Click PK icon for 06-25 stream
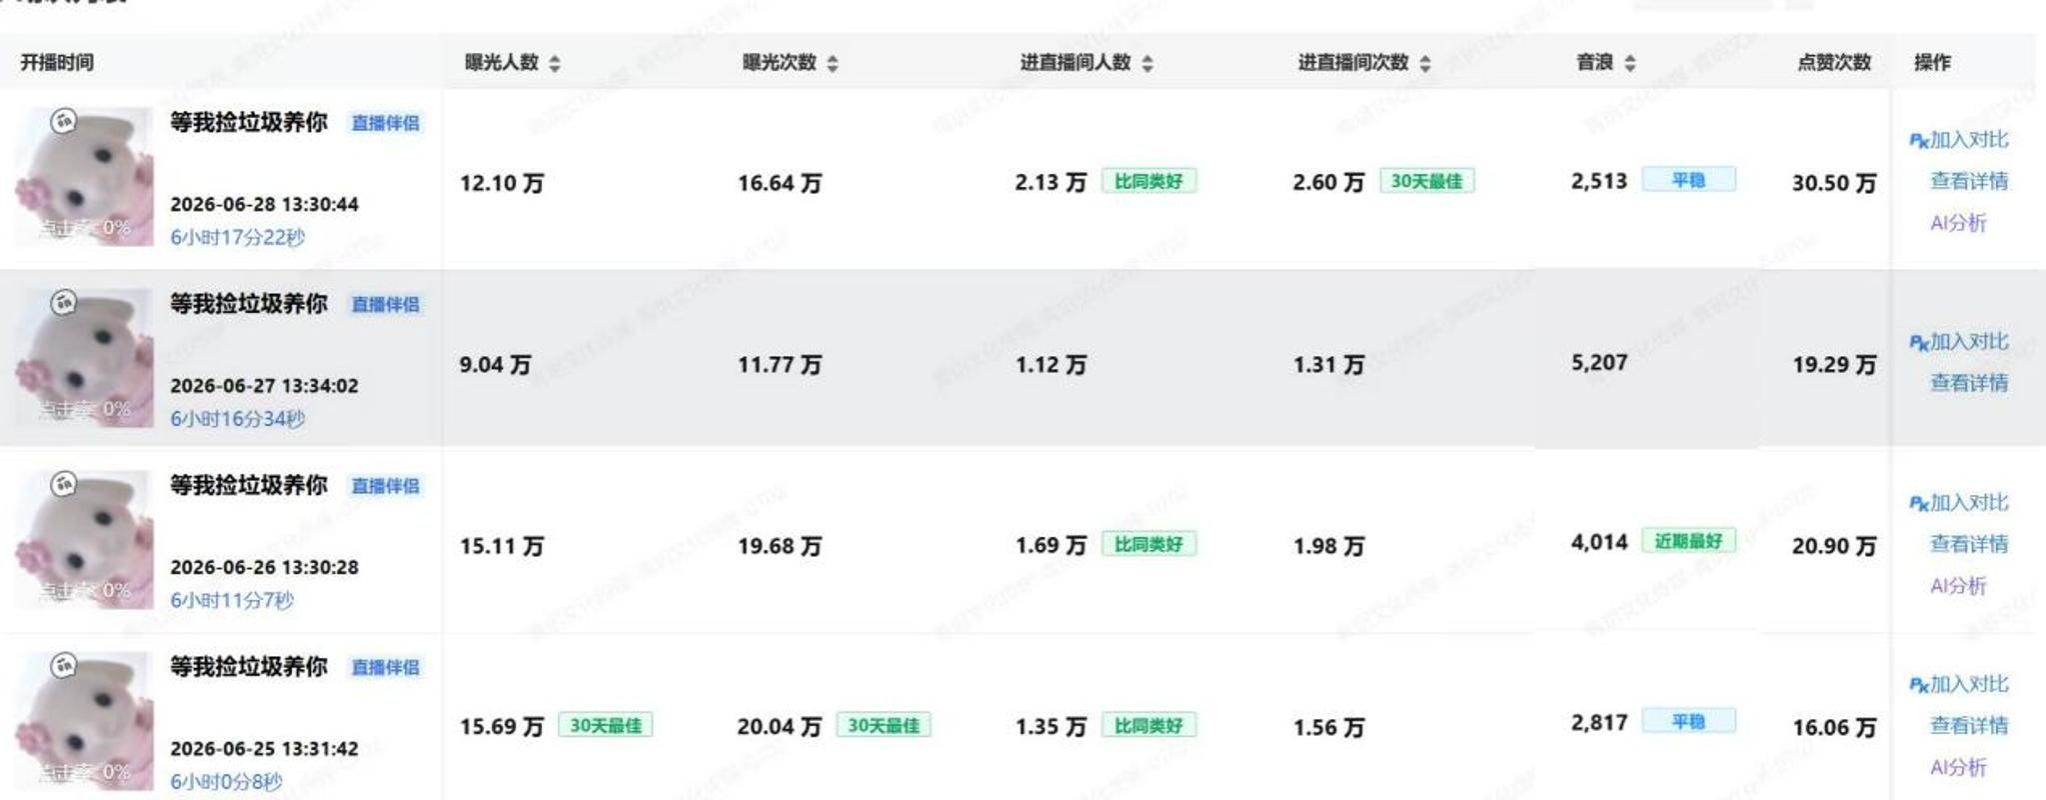 click(x=1919, y=685)
